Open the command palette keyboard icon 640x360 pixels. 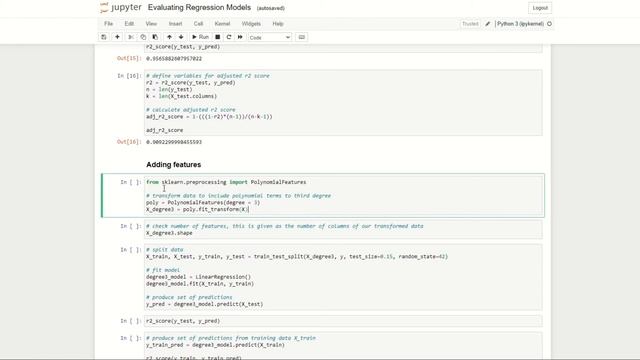(x=302, y=37)
